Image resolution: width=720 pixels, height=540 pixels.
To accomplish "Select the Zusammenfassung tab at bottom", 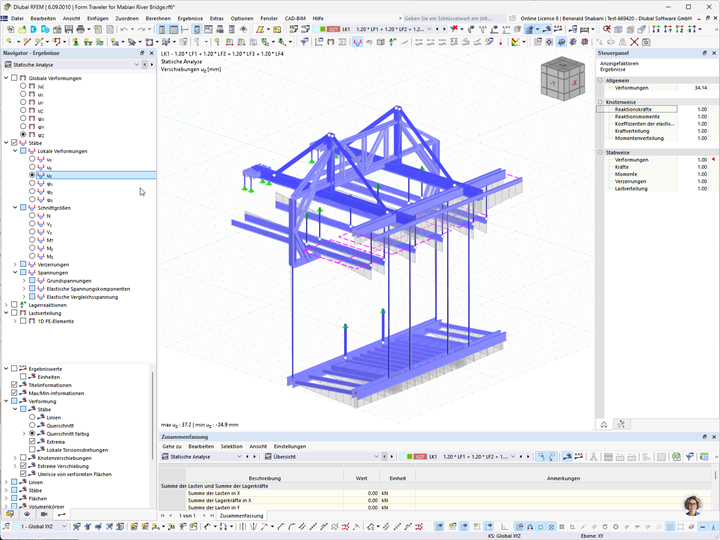I will (x=241, y=516).
